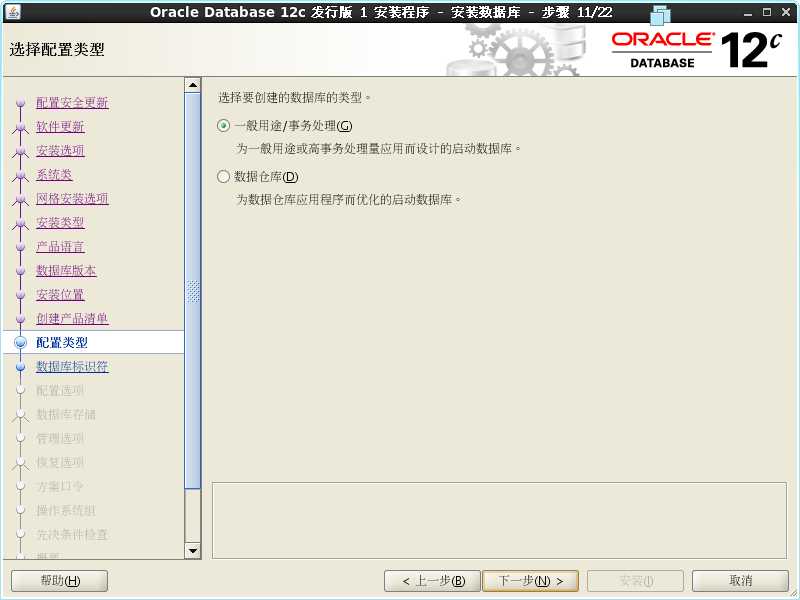Navigate to 网格安装选项 step
This screenshot has height=600, width=800.
click(72, 198)
